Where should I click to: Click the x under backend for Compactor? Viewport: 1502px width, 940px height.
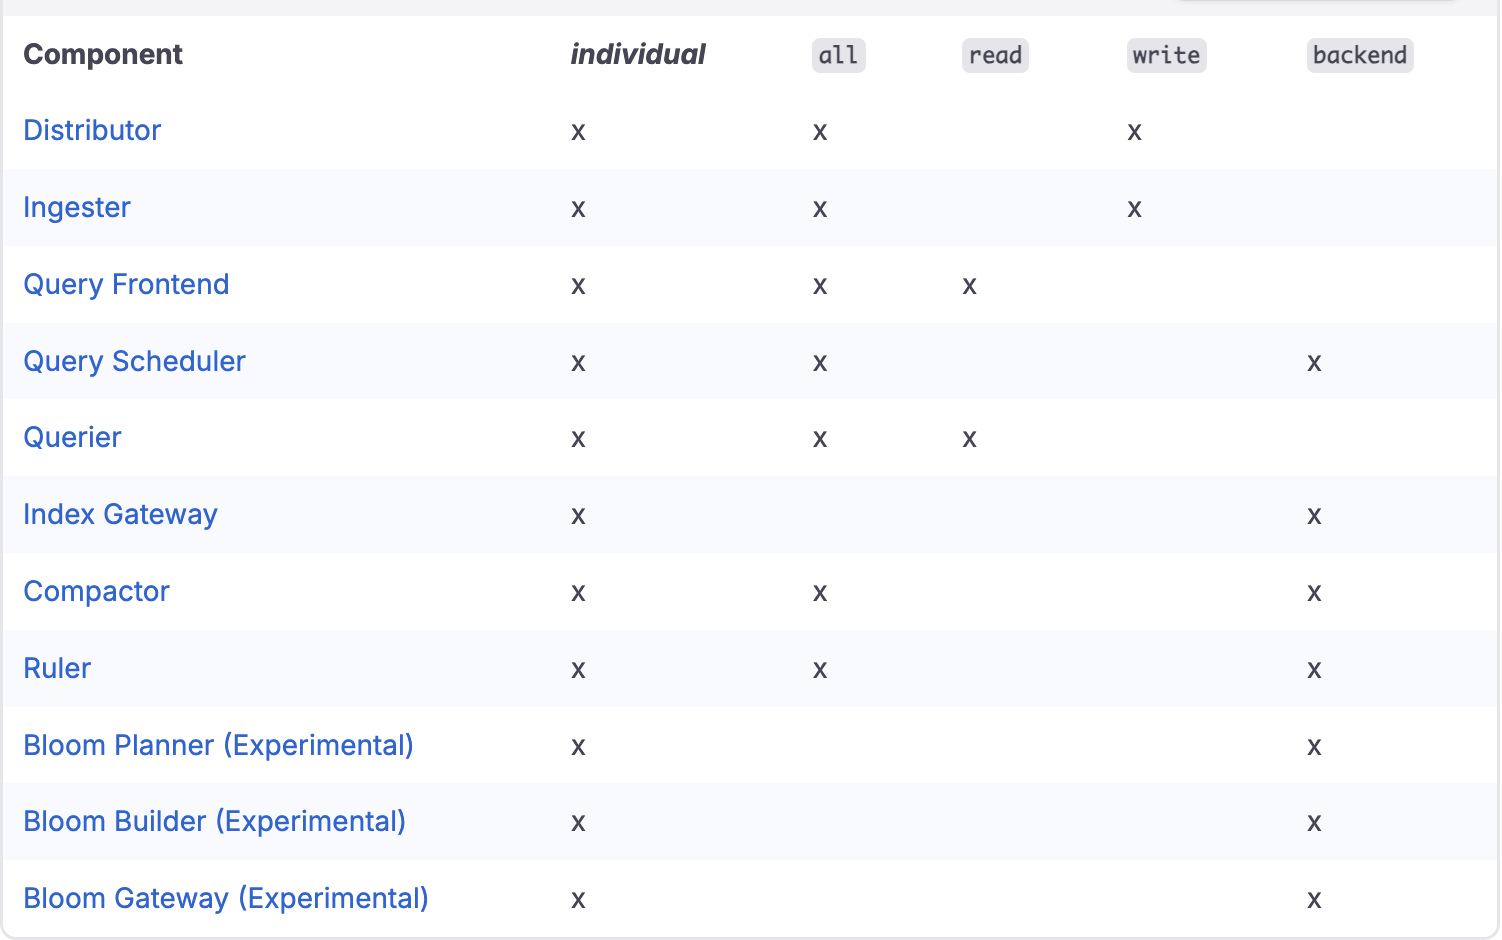(x=1314, y=592)
